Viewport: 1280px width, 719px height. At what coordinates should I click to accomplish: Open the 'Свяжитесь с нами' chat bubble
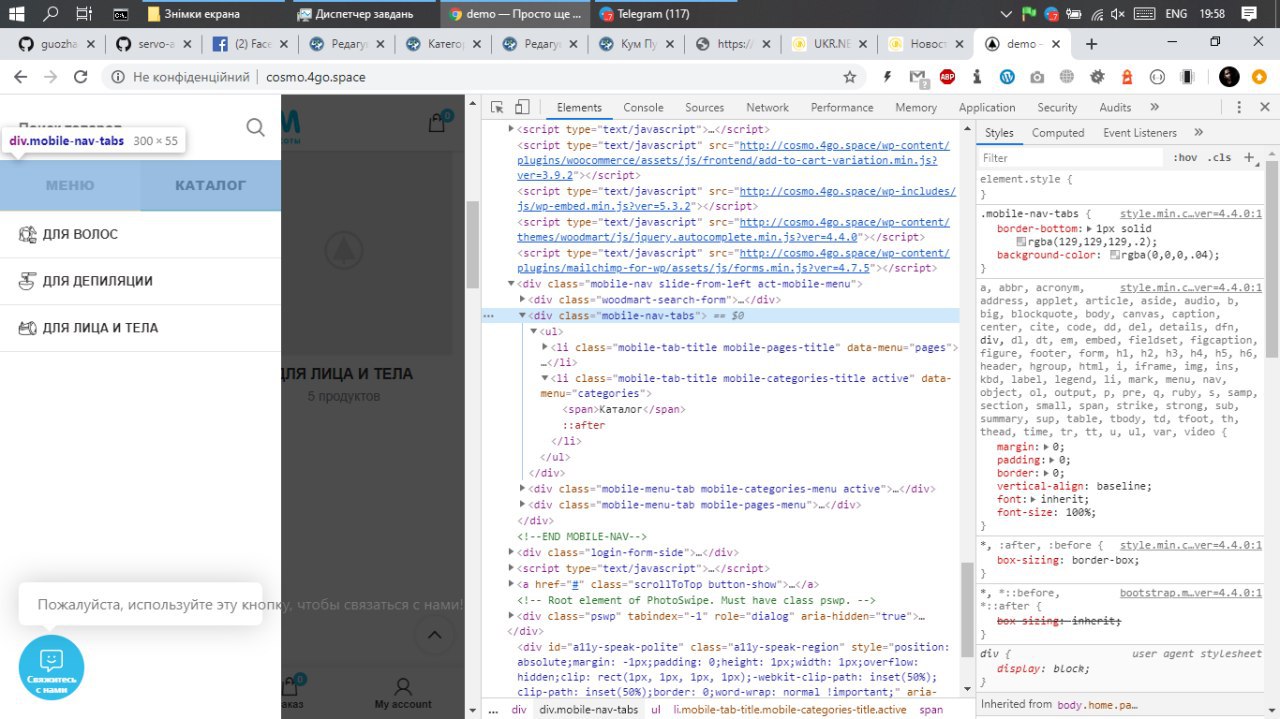[x=52, y=667]
